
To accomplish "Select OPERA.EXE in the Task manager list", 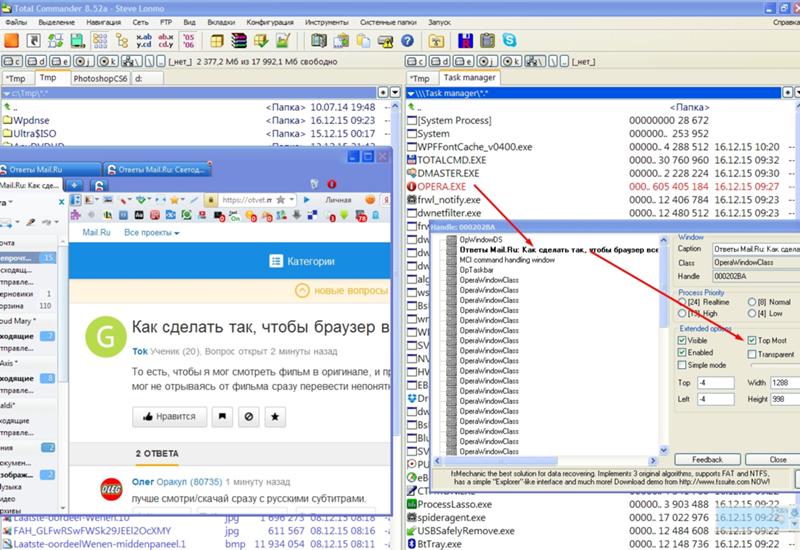I will tap(442, 187).
